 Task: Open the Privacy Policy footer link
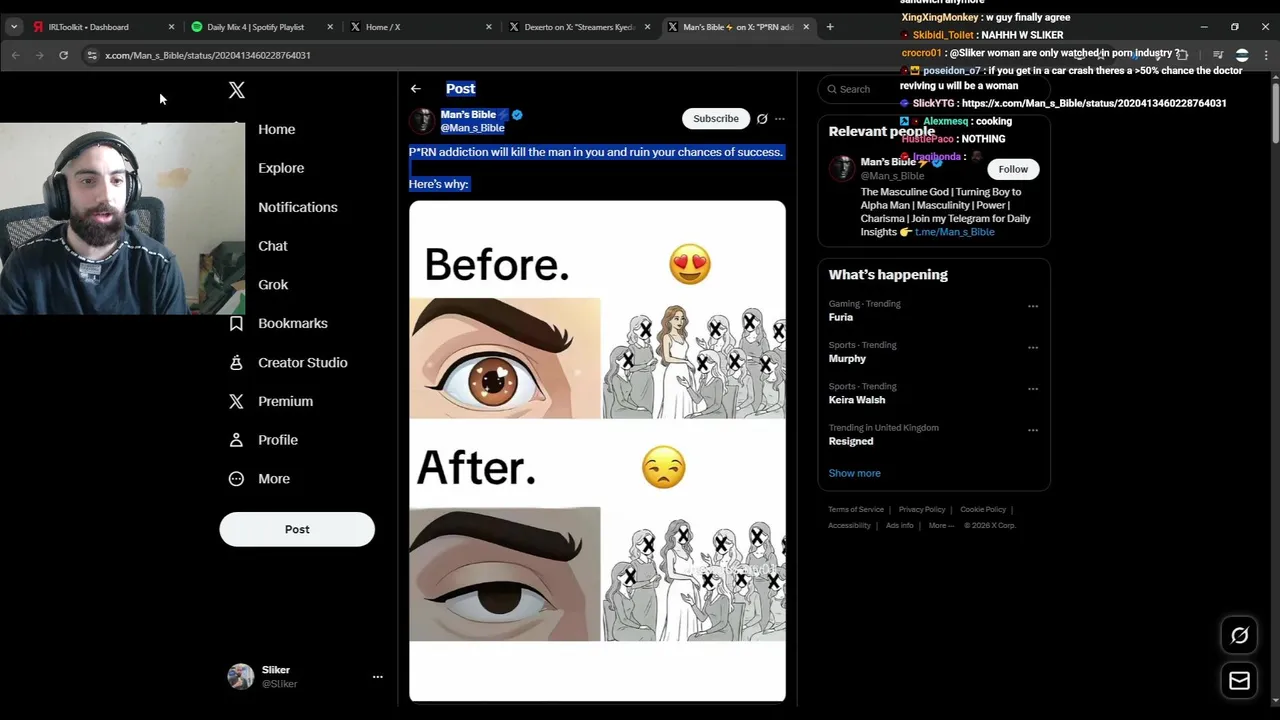pos(922,510)
